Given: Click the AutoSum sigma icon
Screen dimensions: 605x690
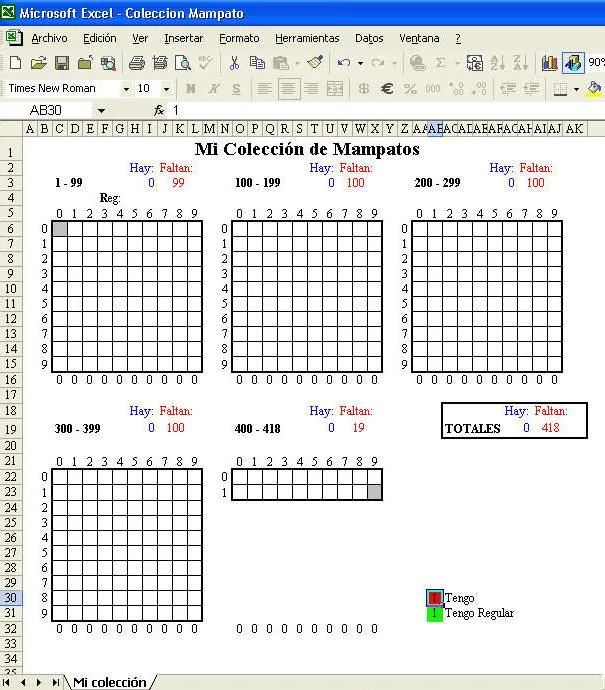Looking at the screenshot, I should pos(440,63).
